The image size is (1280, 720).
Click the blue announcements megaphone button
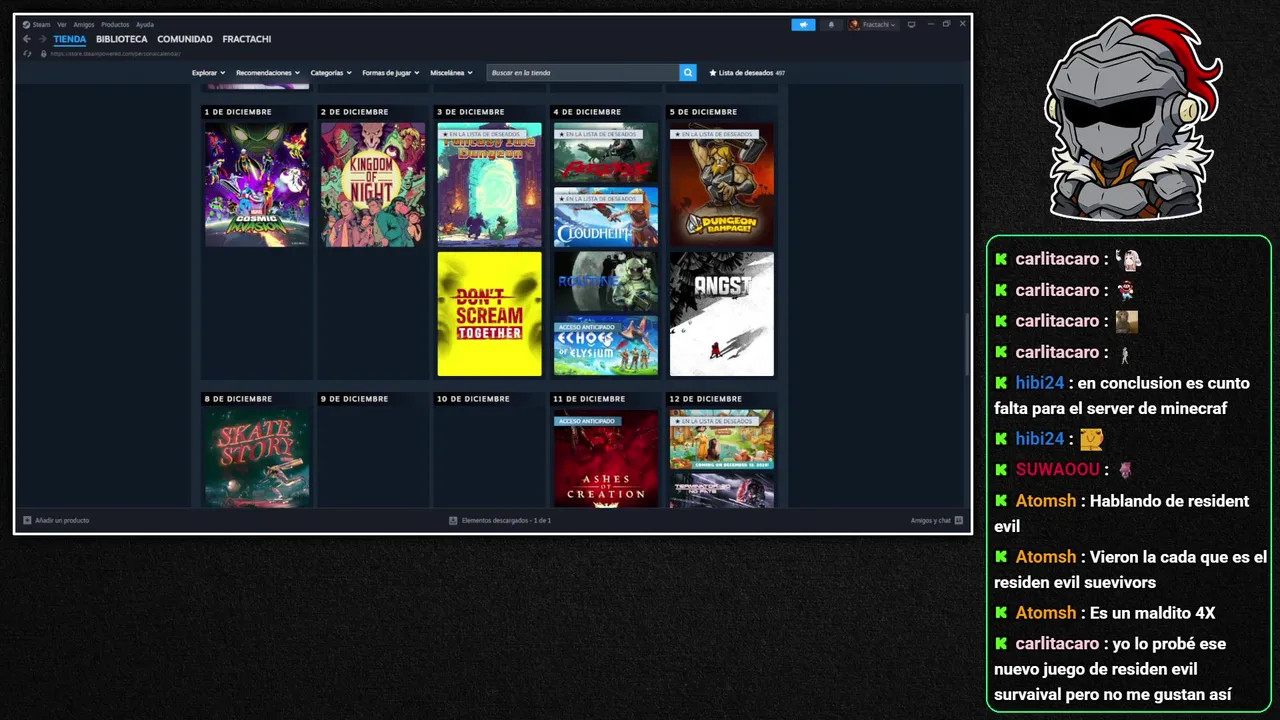[803, 25]
